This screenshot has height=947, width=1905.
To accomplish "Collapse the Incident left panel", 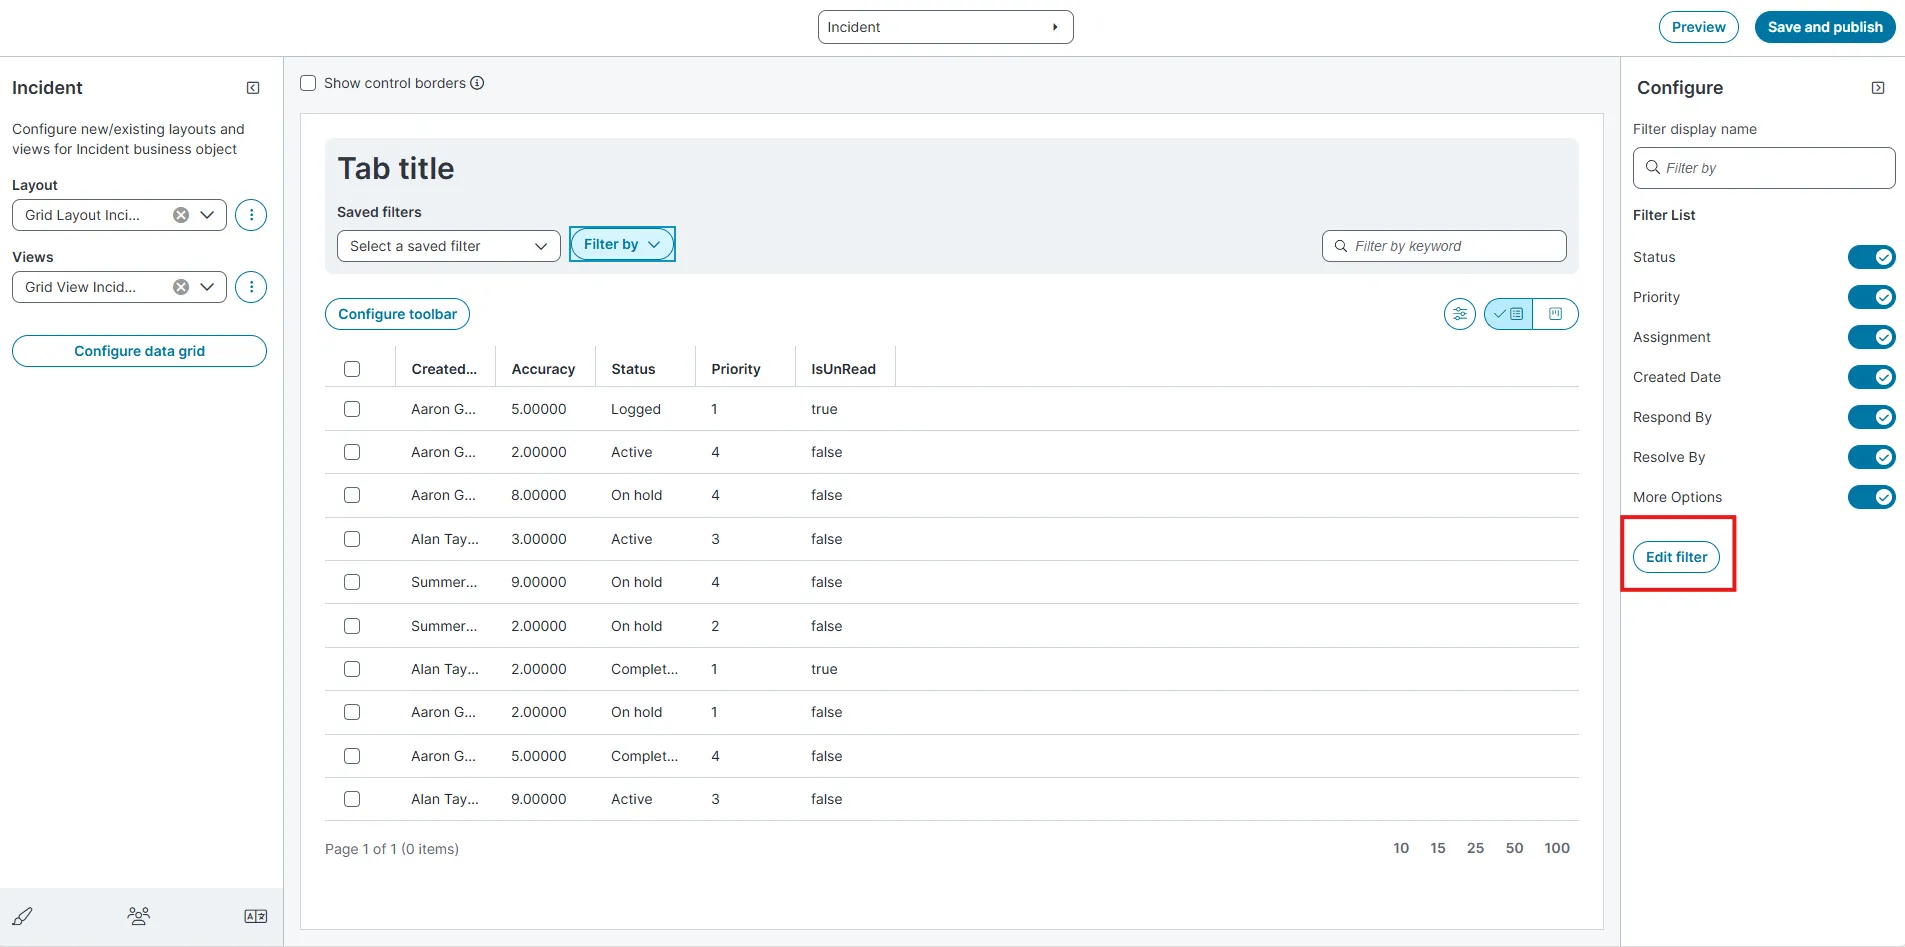I will (x=253, y=88).
